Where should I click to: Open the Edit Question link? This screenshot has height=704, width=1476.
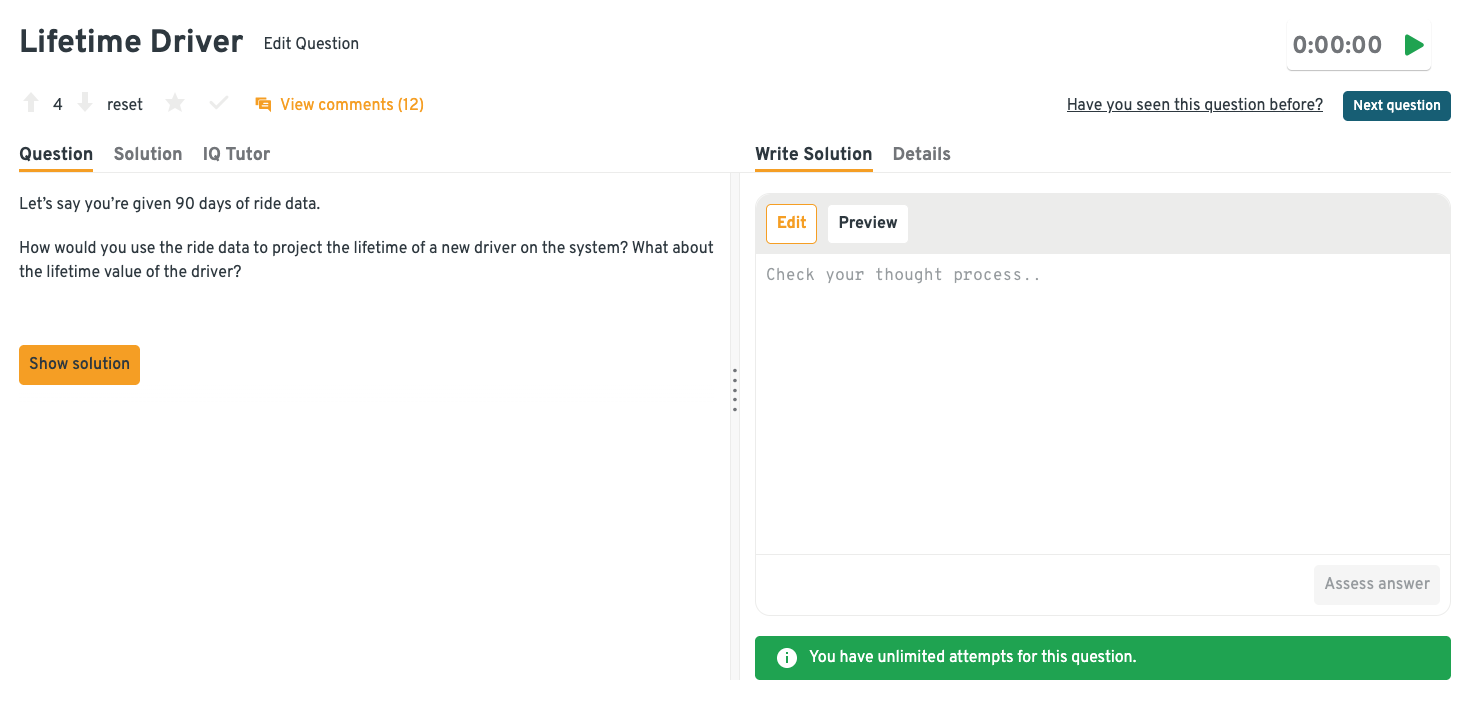[x=311, y=44]
